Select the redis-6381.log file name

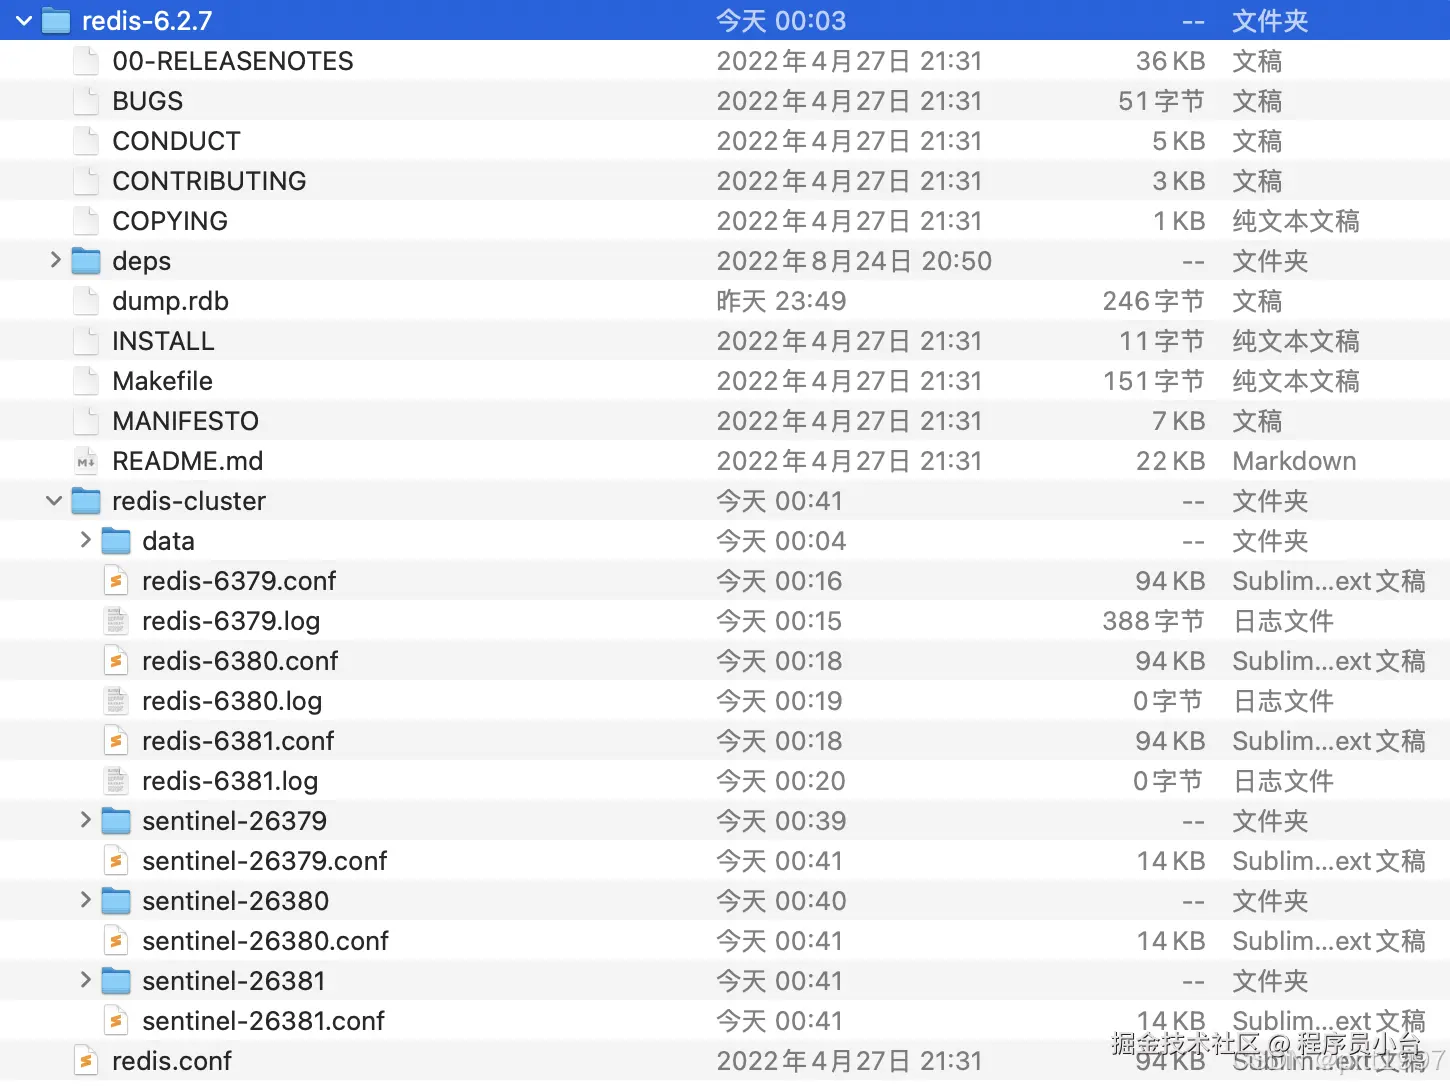coord(231,781)
